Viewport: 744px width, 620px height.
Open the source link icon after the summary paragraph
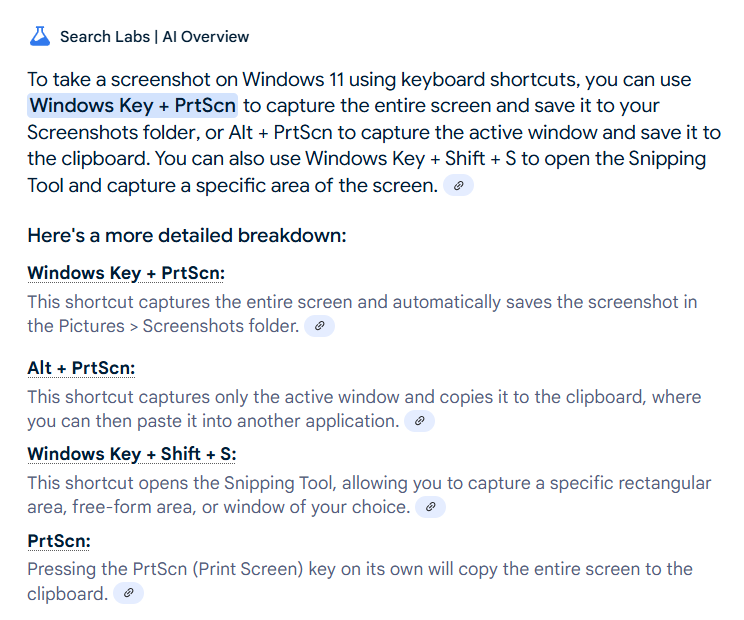coord(458,185)
